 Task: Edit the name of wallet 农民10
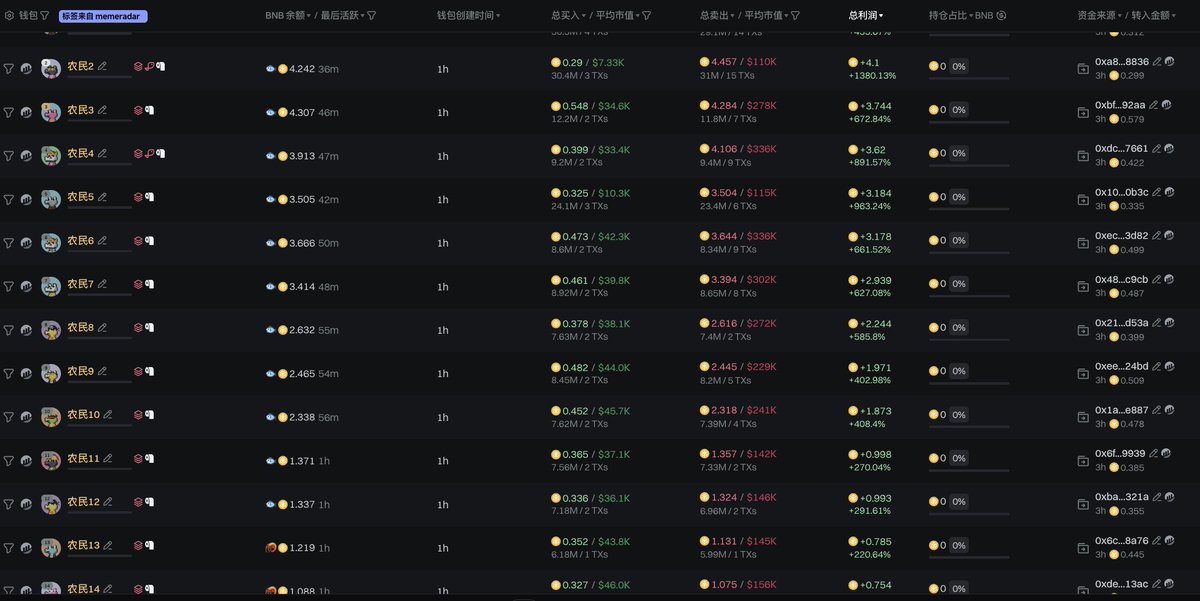point(107,415)
